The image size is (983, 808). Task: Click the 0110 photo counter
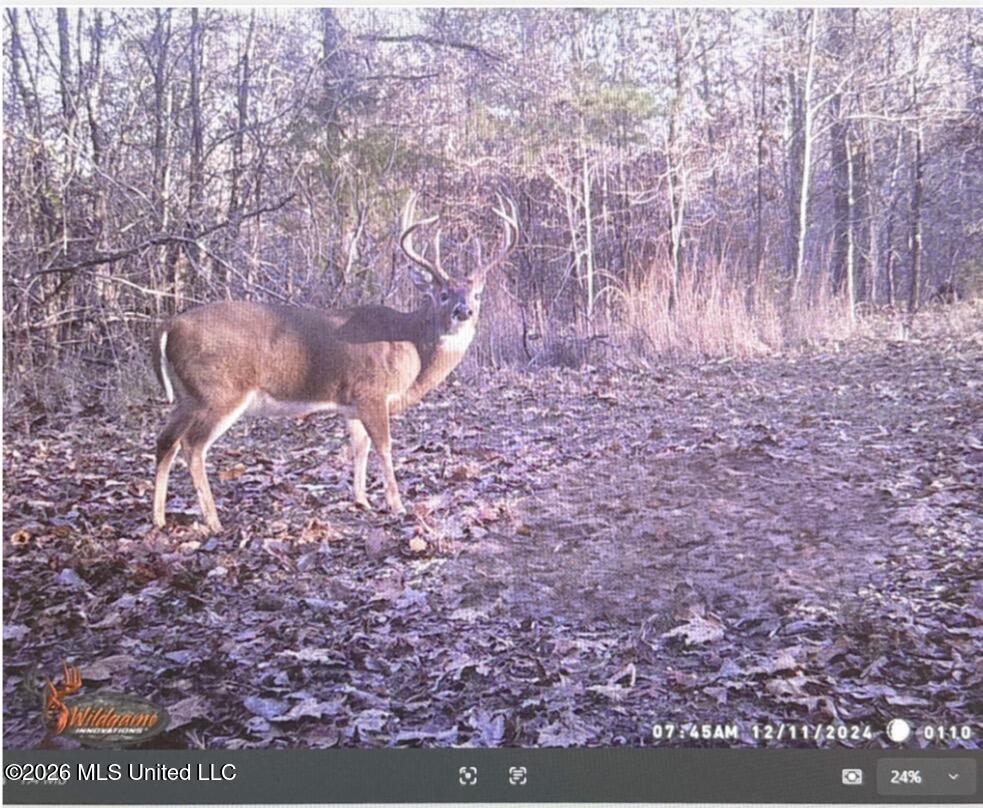point(947,732)
